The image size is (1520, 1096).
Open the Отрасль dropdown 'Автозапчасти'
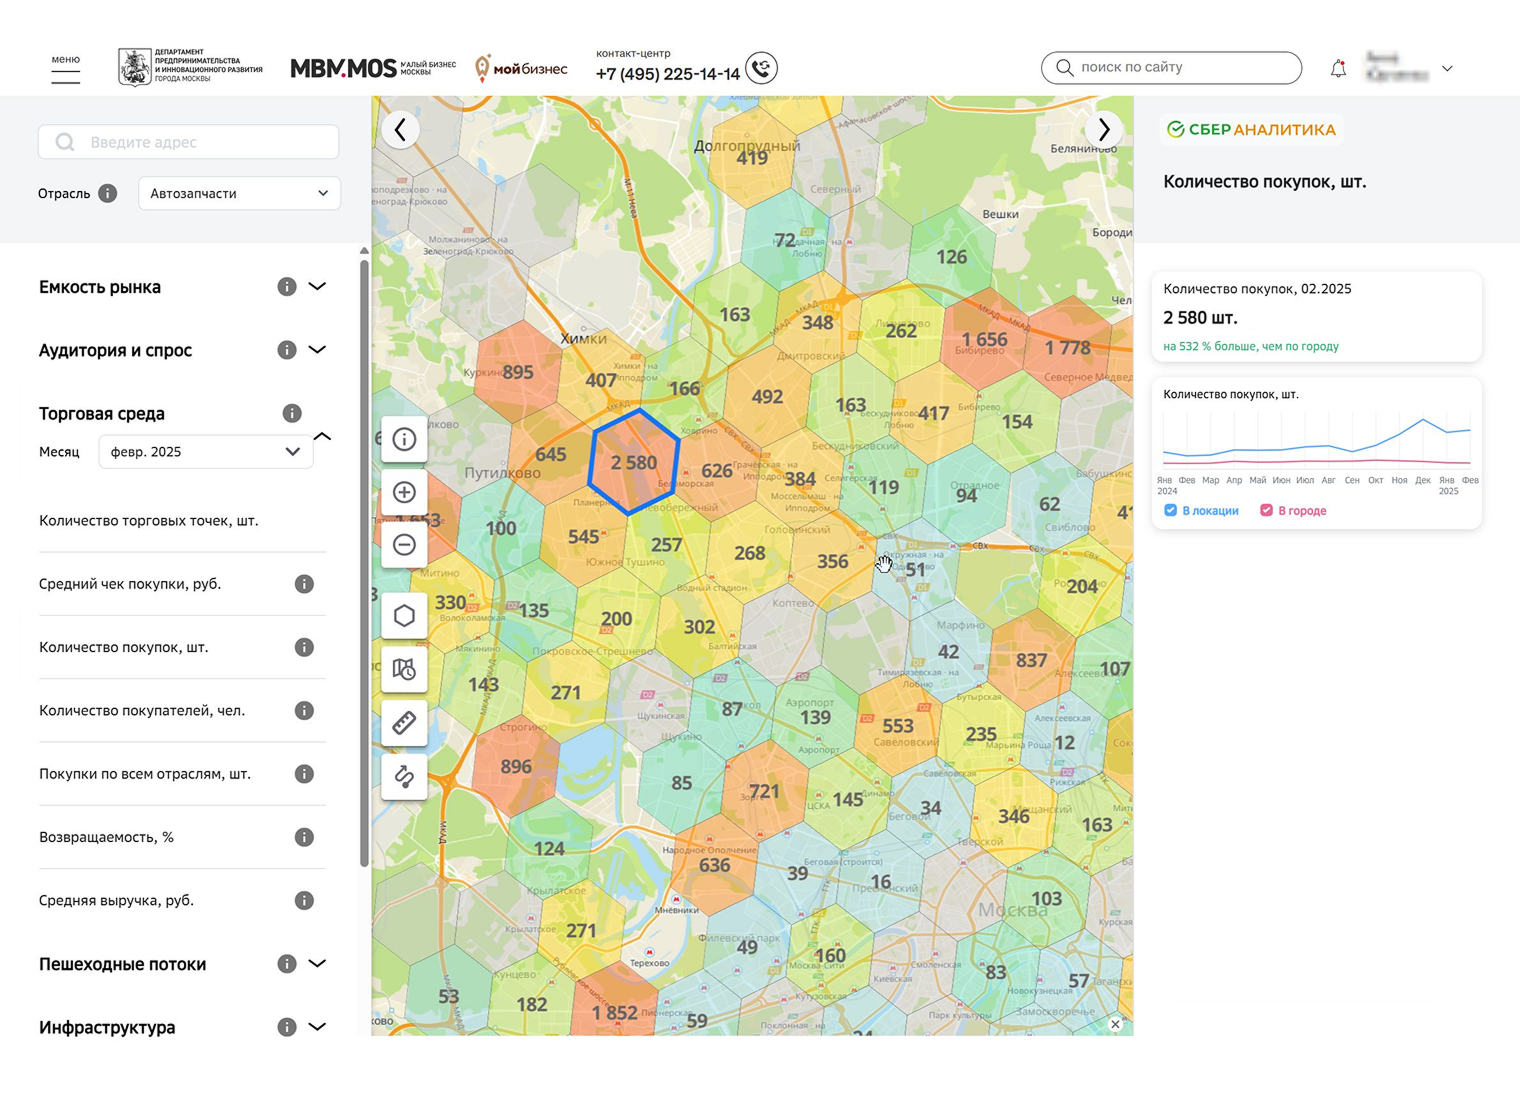[239, 193]
